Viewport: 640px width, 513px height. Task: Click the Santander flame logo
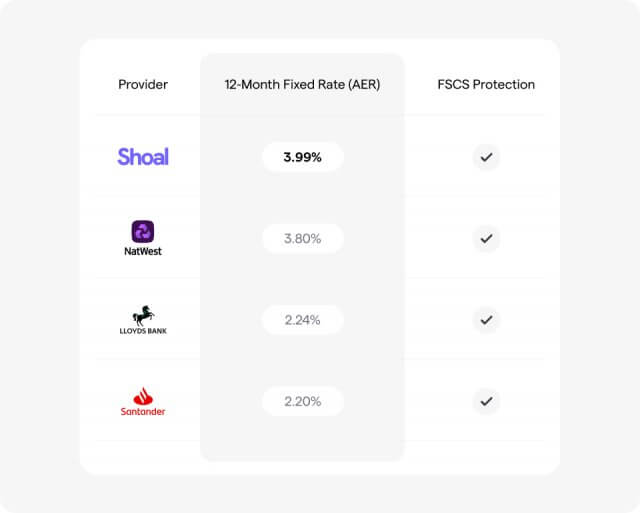pyautogui.click(x=143, y=395)
